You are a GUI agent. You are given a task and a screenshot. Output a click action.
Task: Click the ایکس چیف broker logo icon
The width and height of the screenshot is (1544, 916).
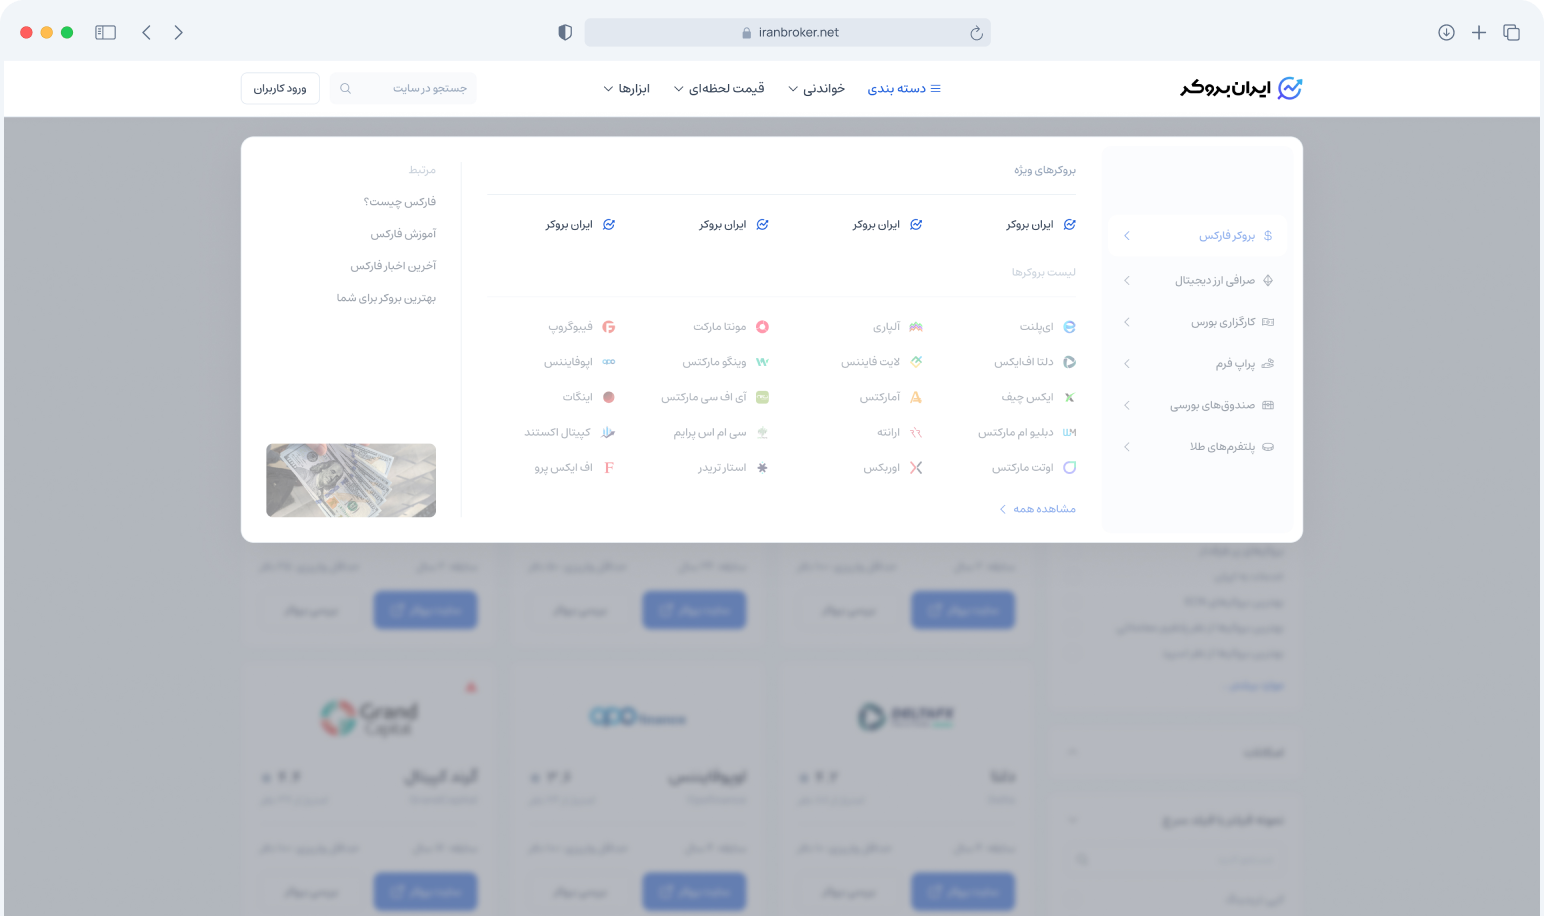(1069, 397)
